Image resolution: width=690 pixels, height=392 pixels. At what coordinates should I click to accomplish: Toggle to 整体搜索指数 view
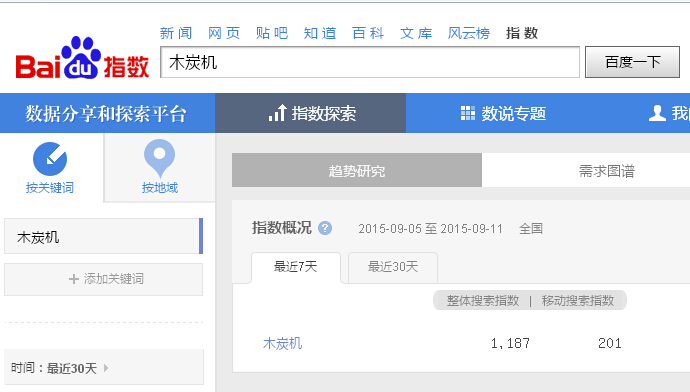483,300
